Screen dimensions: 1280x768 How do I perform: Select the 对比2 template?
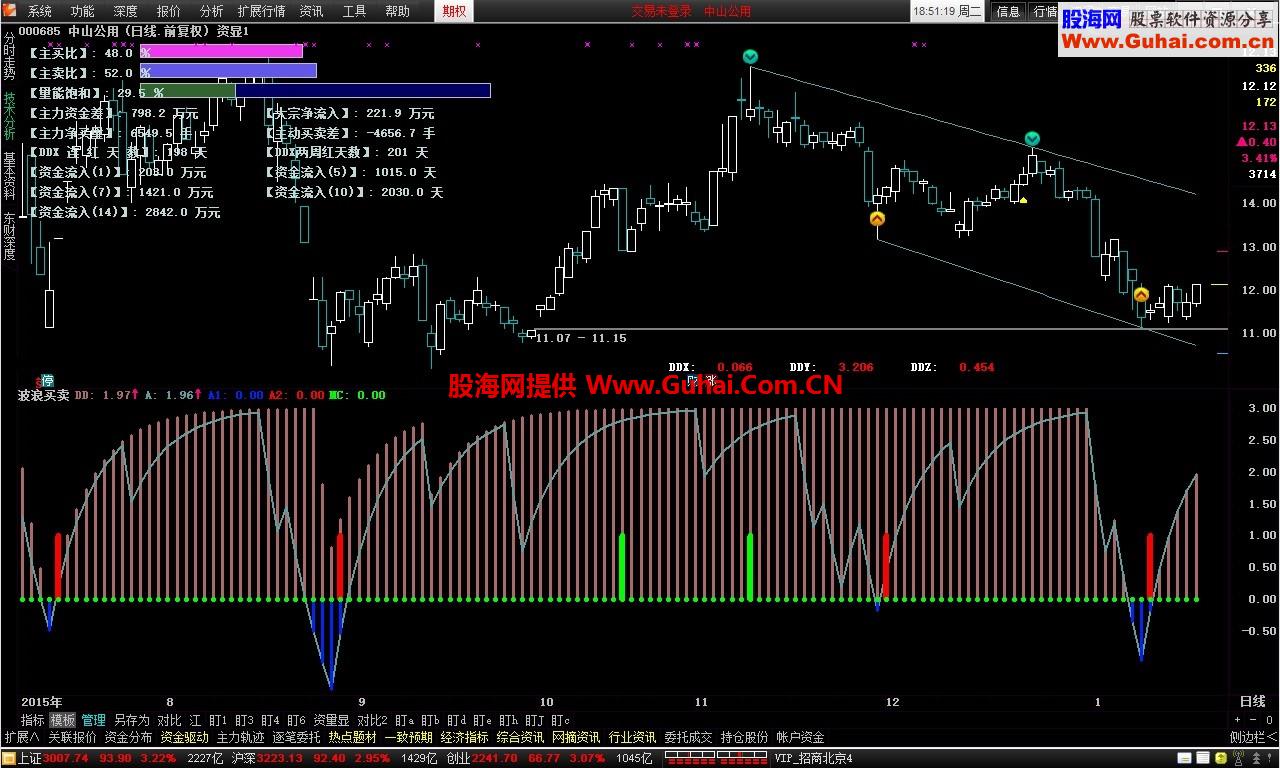pyautogui.click(x=372, y=720)
